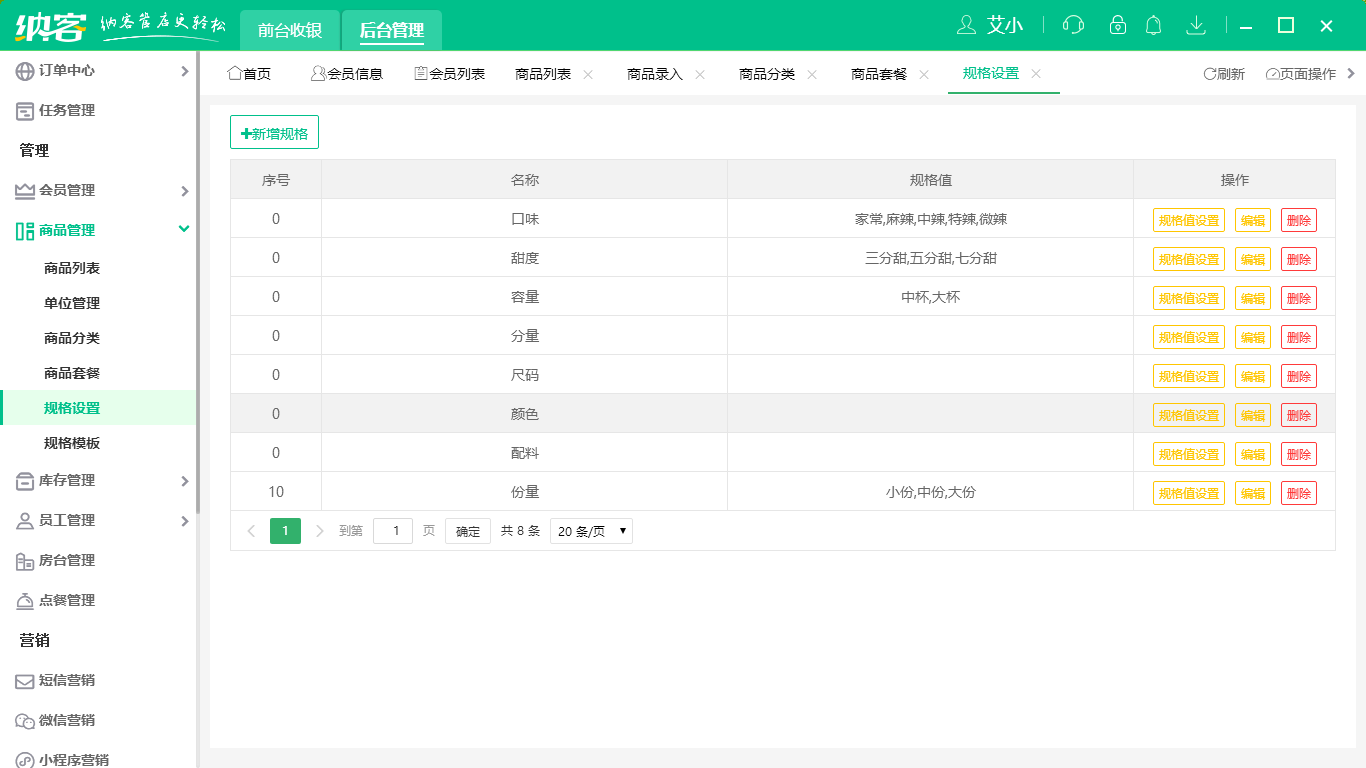Open the 20 条/页 page size dropdown
Image resolution: width=1366 pixels, height=768 pixels.
click(591, 531)
